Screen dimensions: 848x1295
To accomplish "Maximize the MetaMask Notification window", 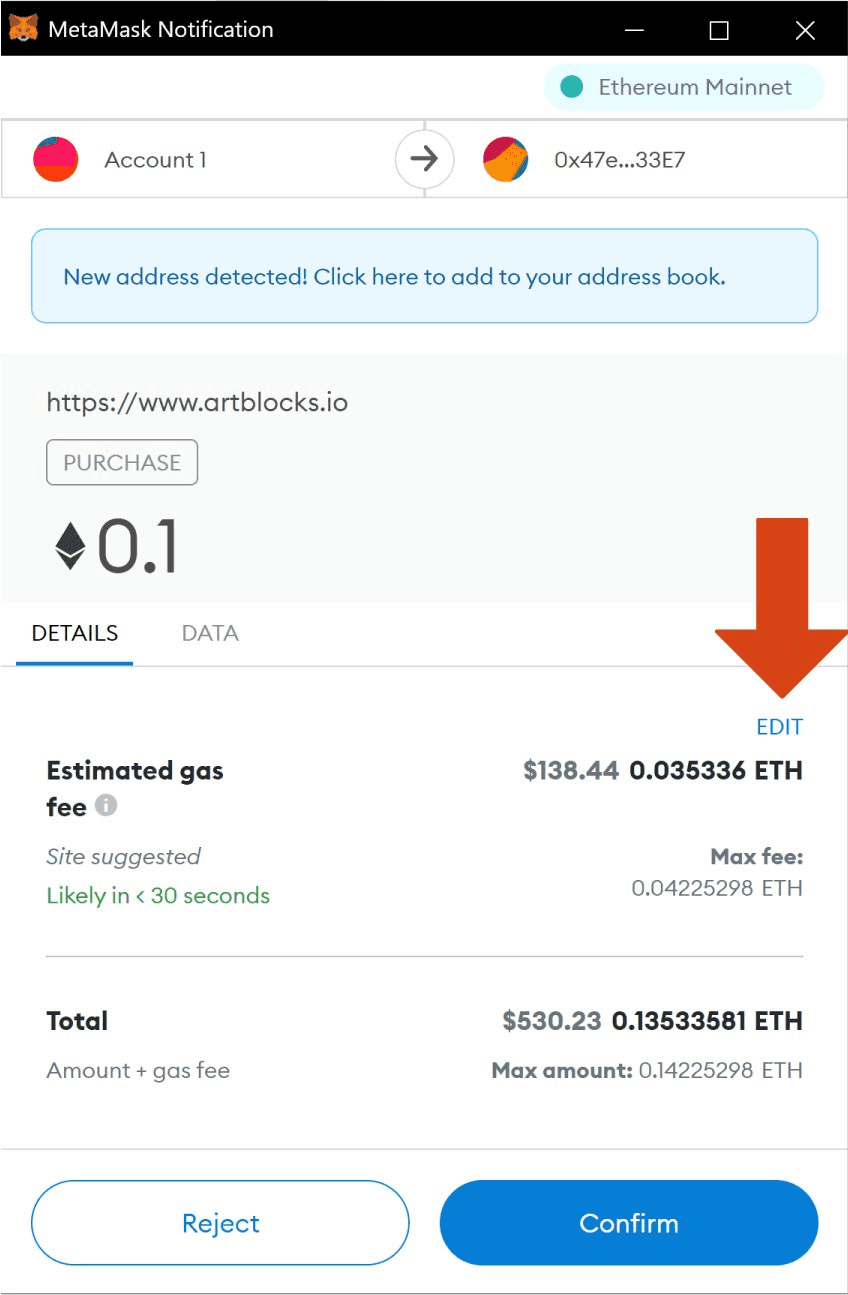I will point(719,30).
